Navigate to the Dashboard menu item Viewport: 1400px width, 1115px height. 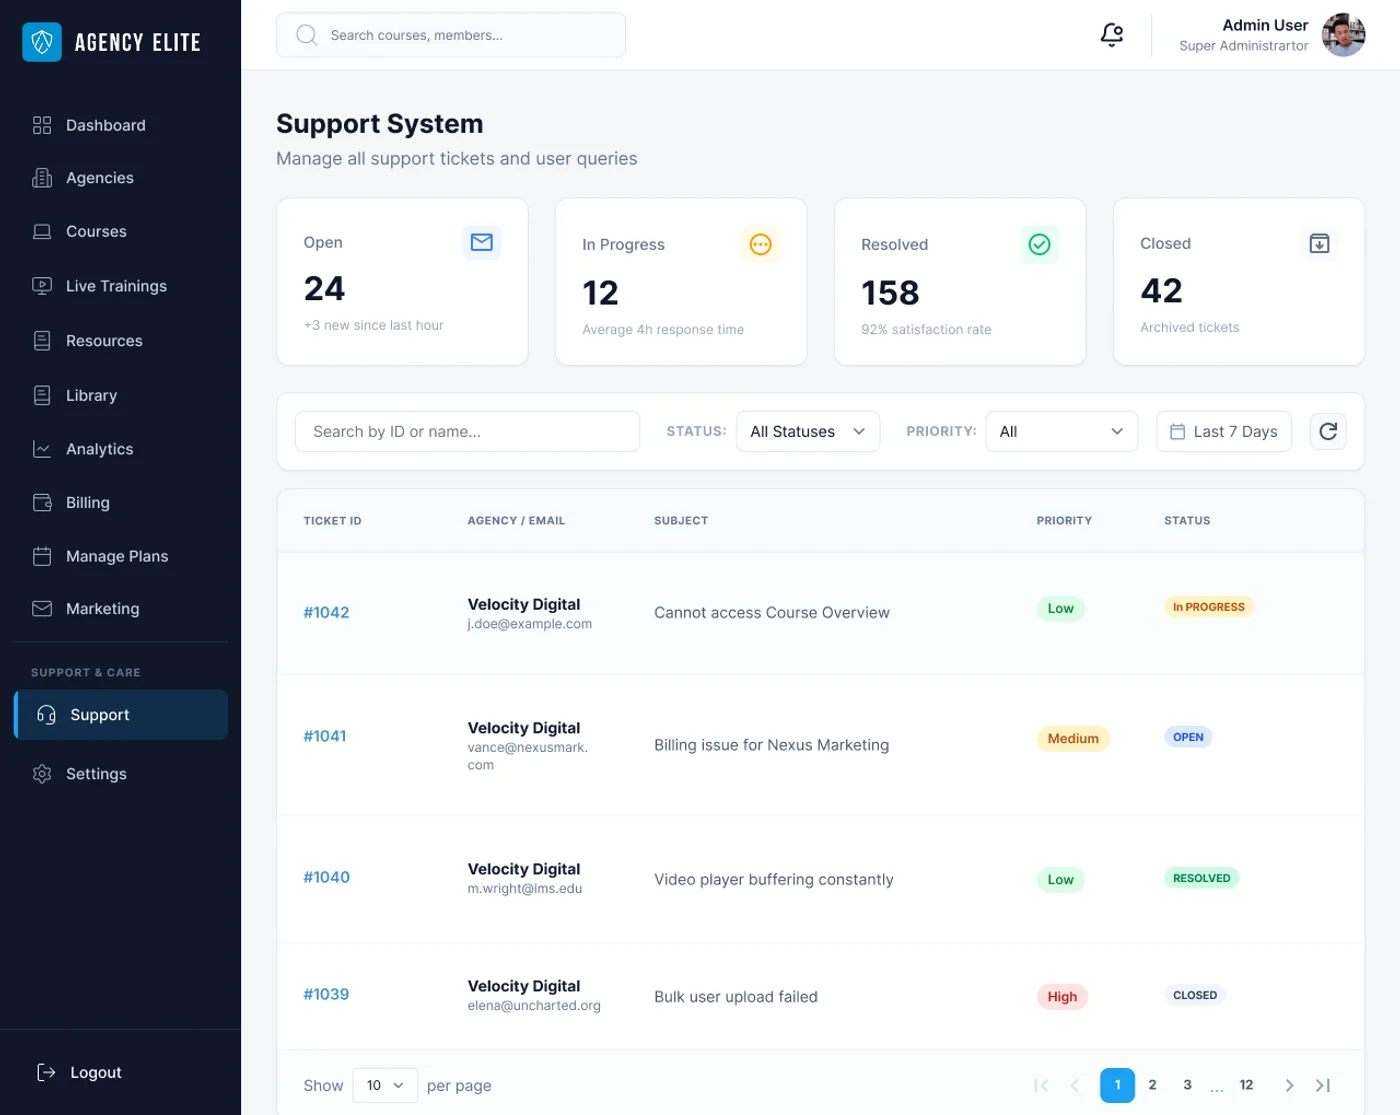pos(105,125)
